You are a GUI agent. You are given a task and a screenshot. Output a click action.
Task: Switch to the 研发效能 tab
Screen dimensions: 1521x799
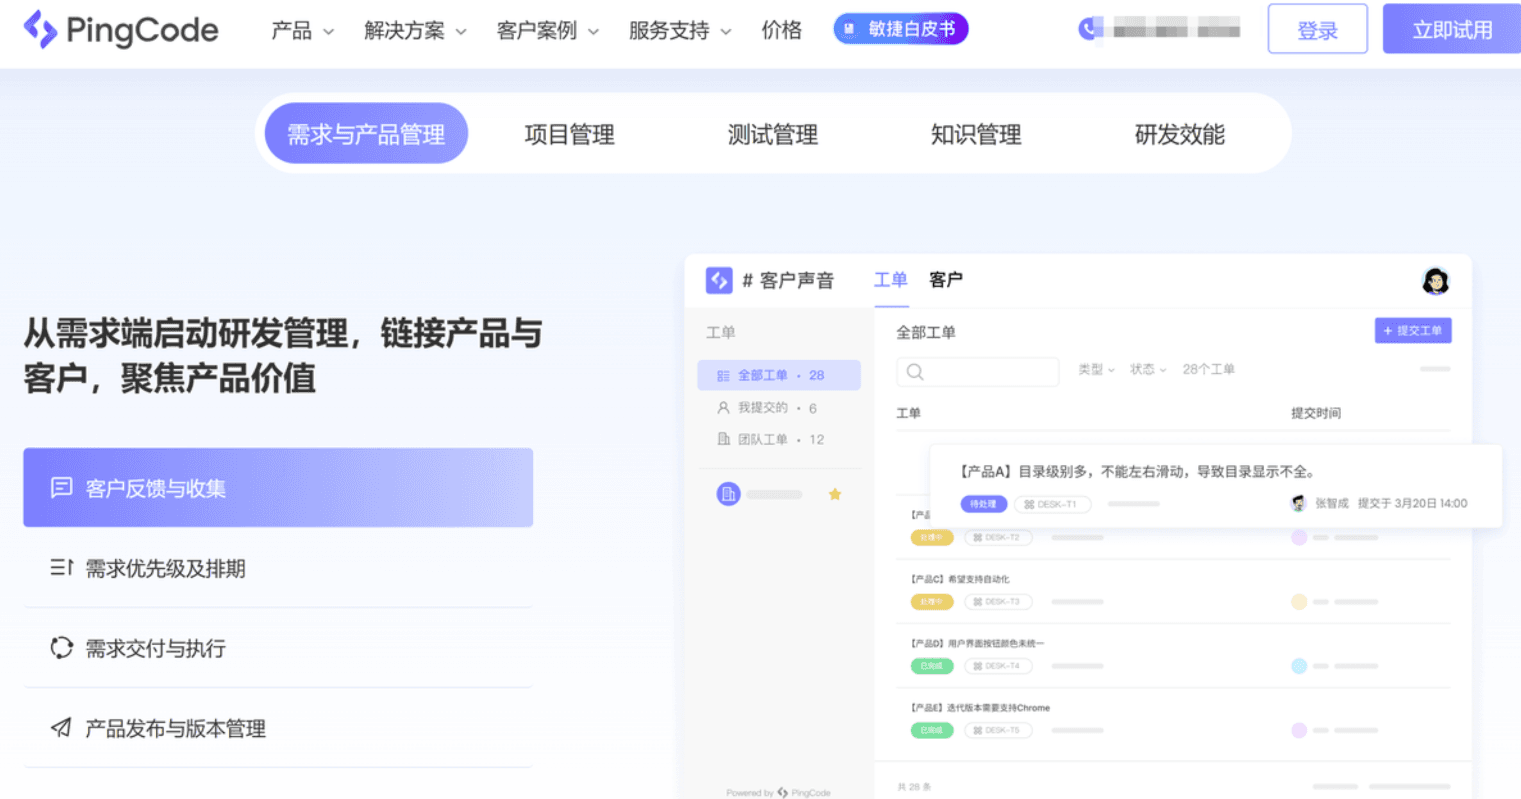tap(1180, 134)
